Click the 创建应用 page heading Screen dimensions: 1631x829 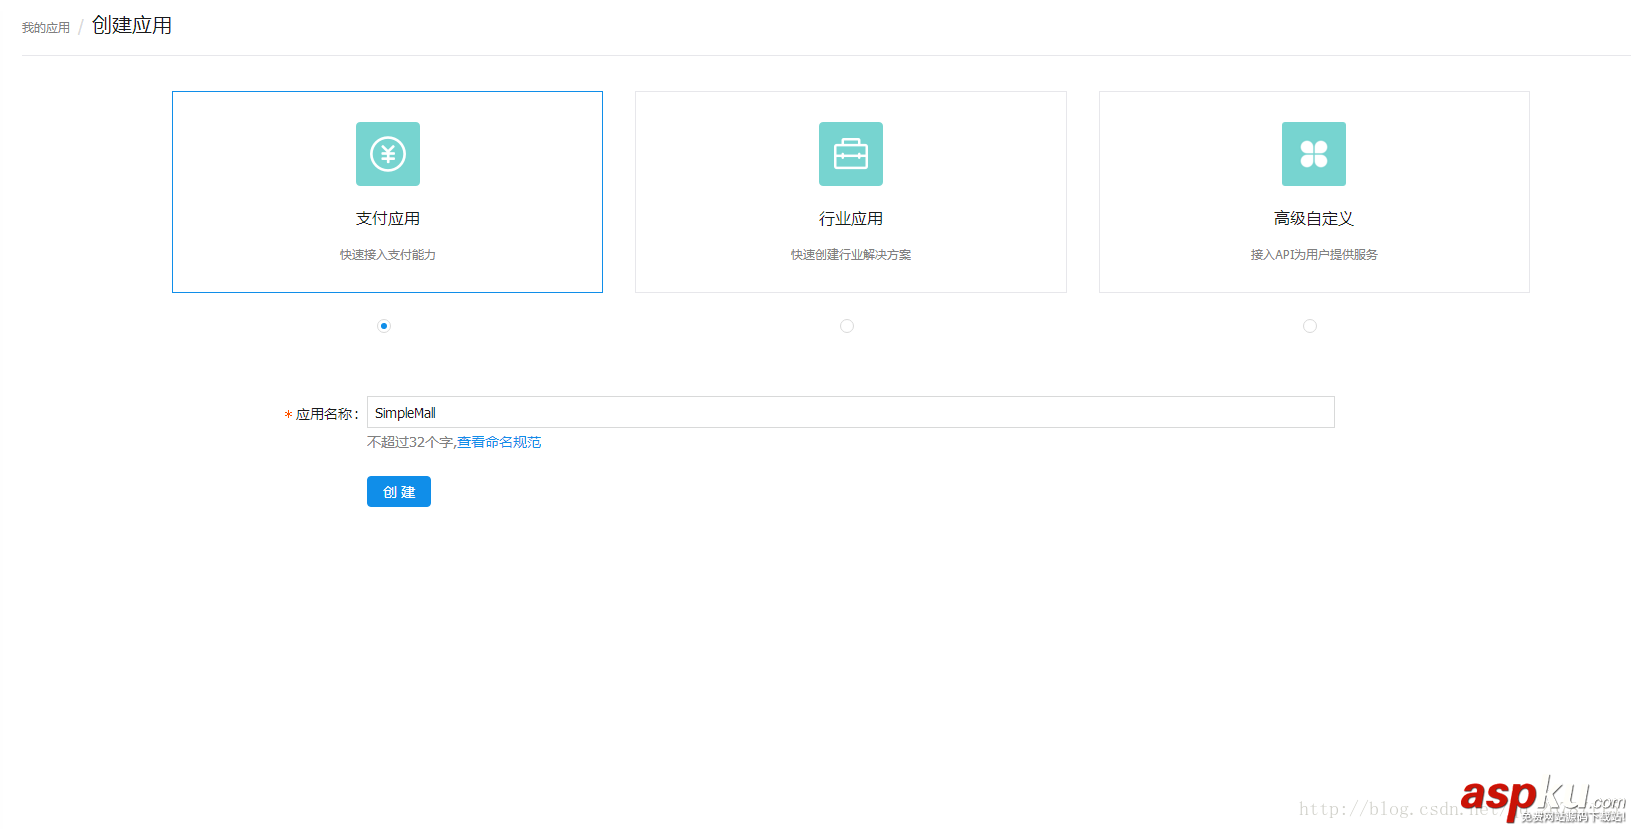pos(132,25)
